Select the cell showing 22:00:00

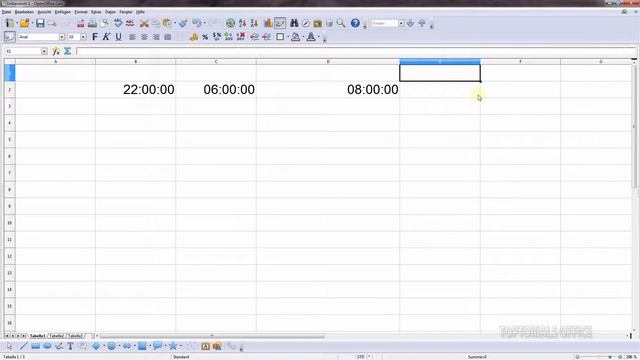click(x=136, y=89)
